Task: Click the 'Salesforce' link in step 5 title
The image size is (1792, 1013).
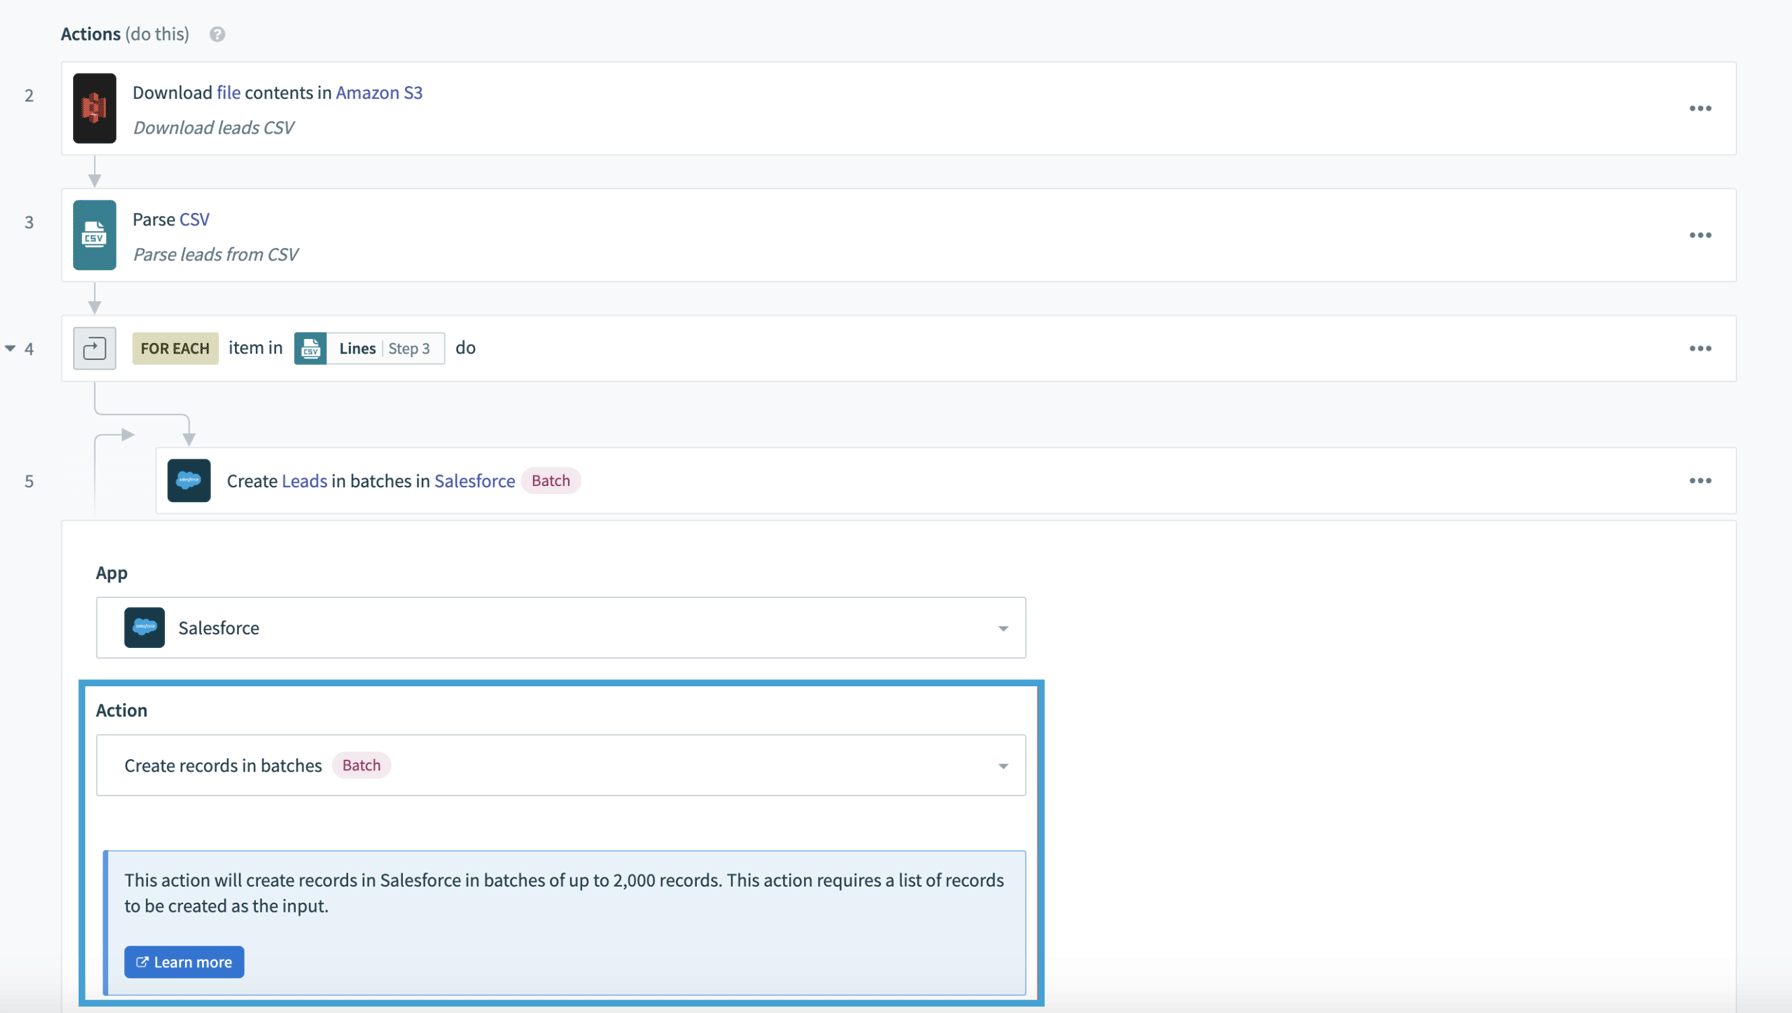Action: pos(475,481)
